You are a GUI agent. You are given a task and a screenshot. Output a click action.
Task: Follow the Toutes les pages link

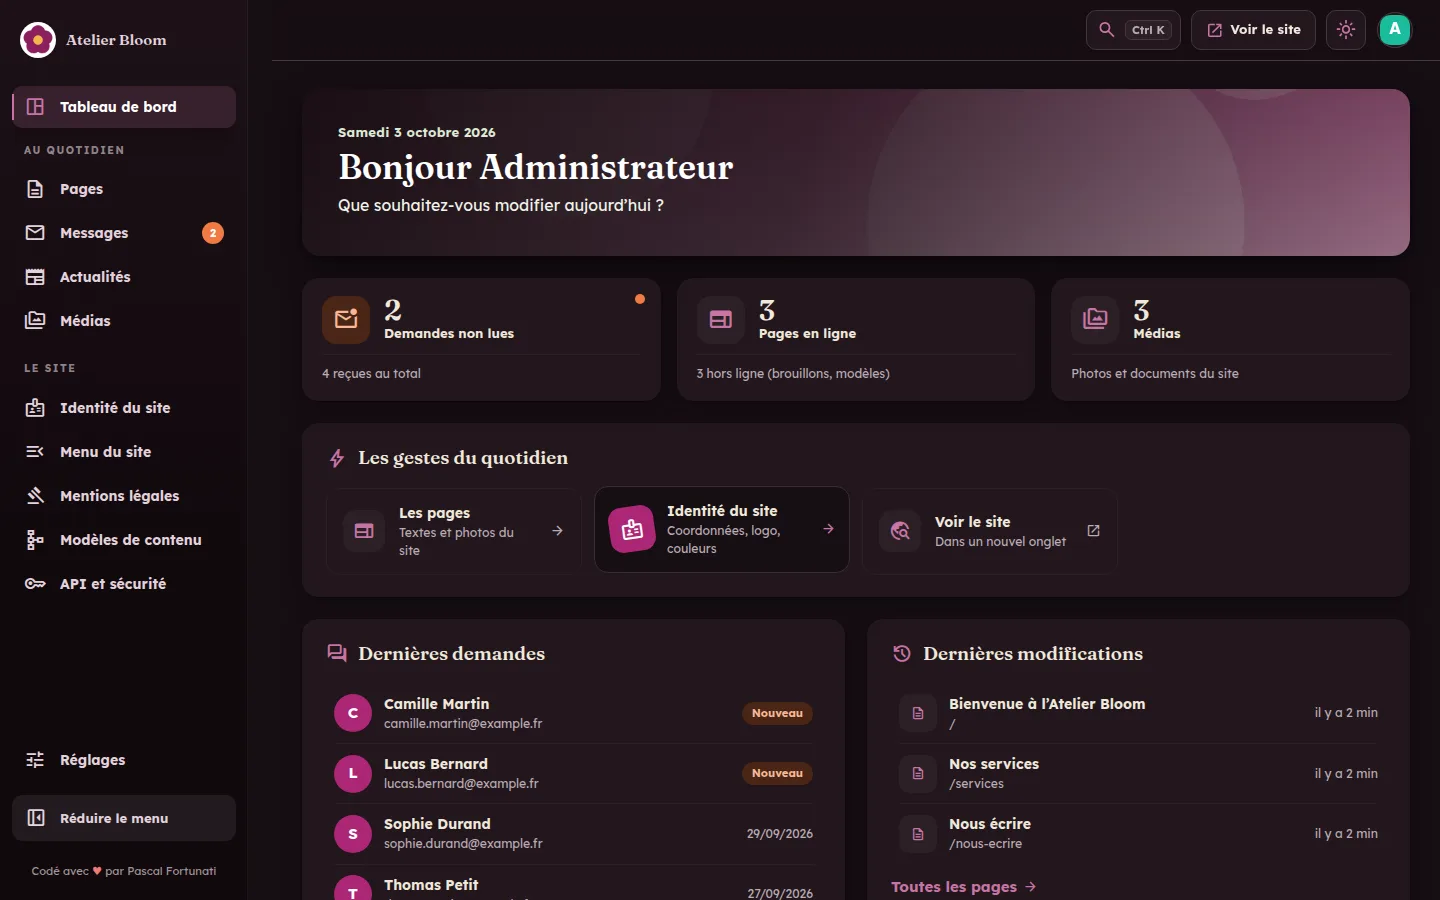point(963,887)
